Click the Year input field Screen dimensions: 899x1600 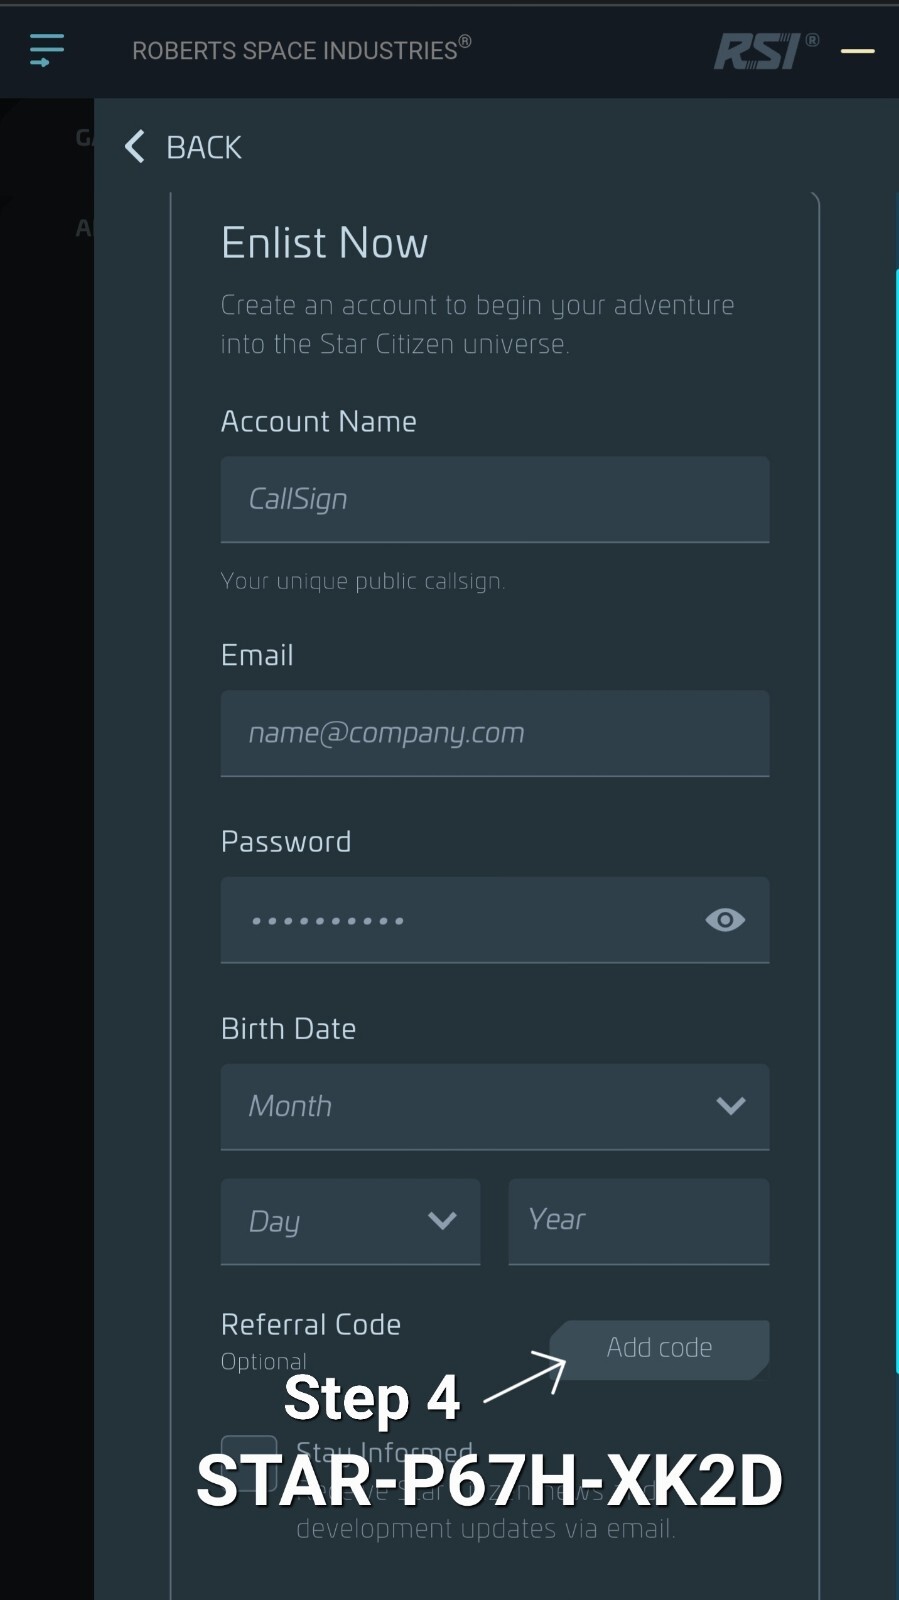point(639,1221)
